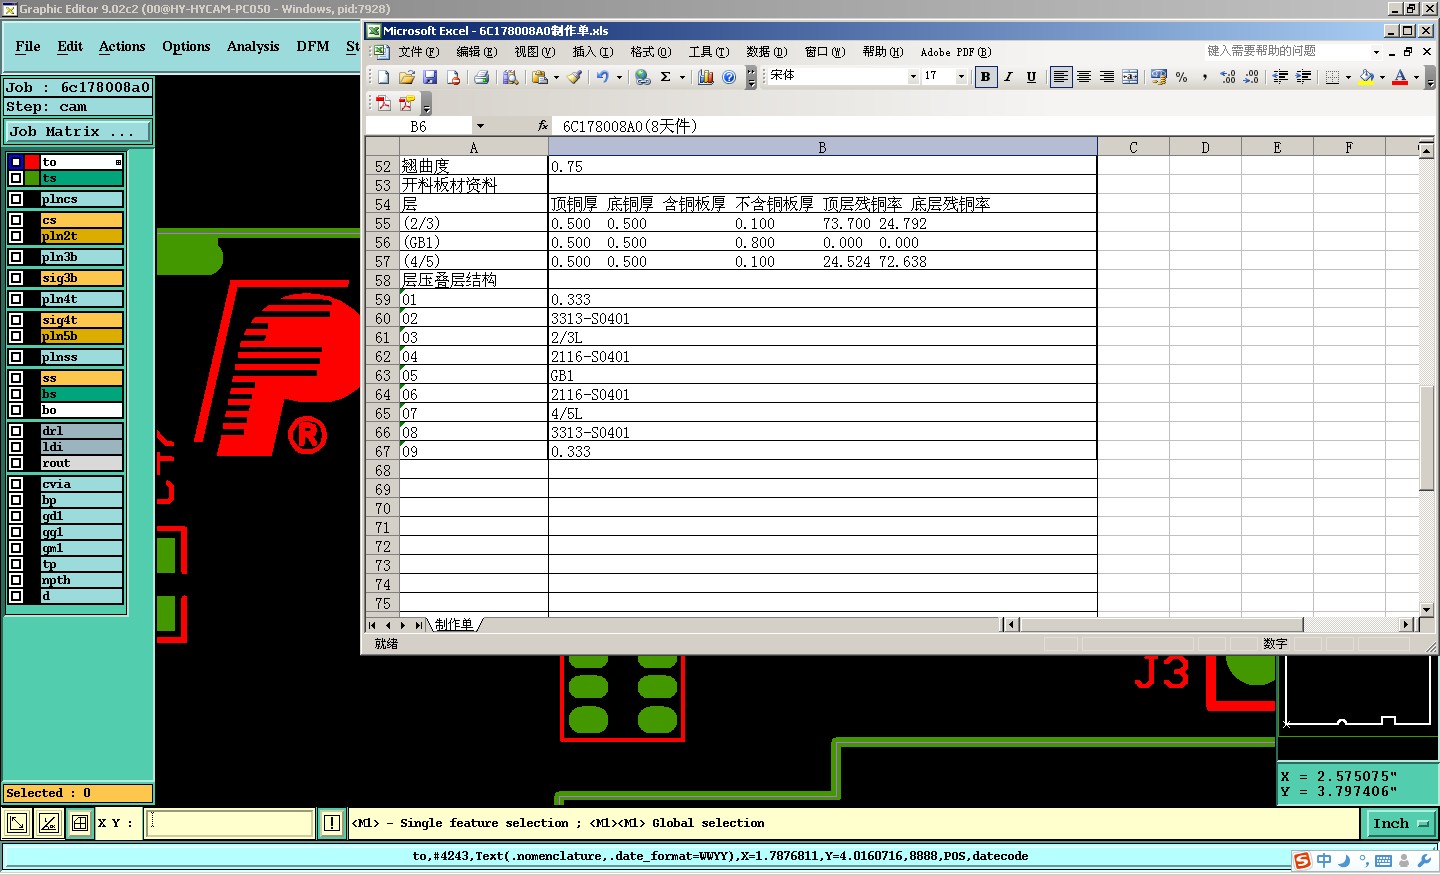This screenshot has width=1440, height=876.
Task: Click the grid snap icon beside the X Y label
Action: click(80, 823)
